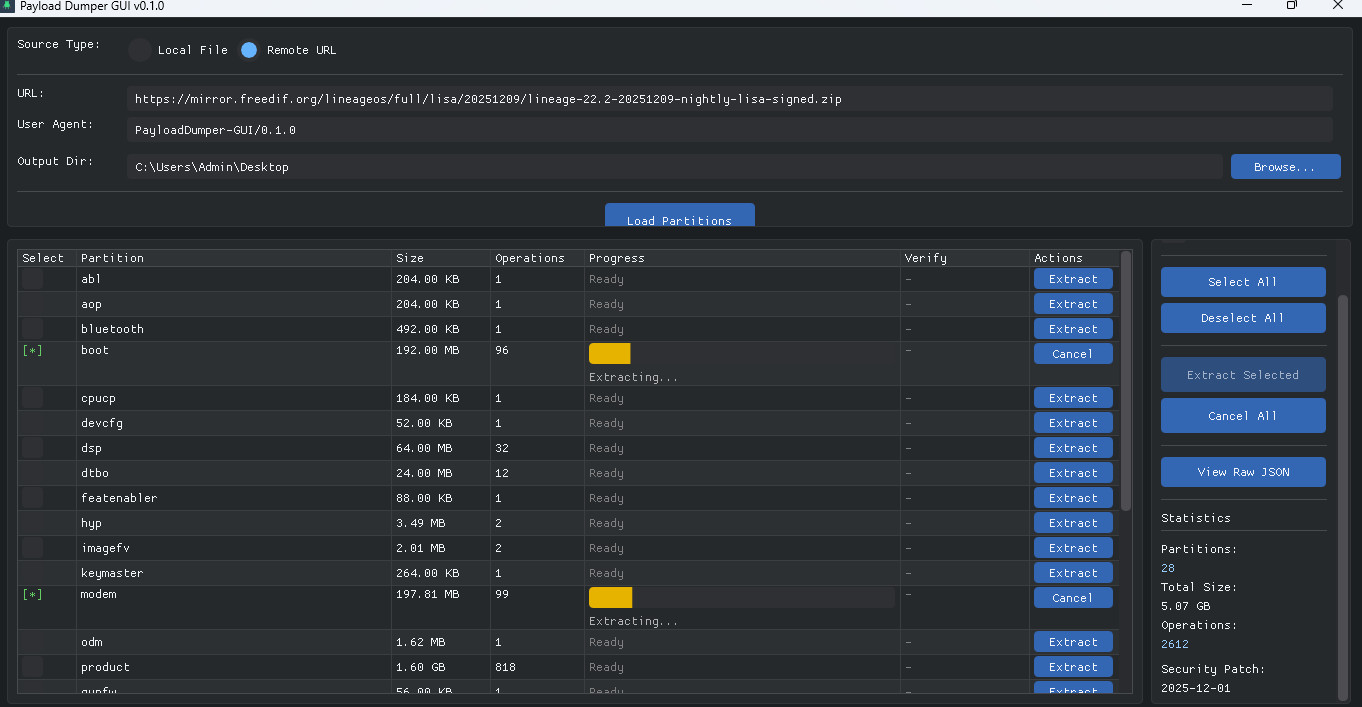
Task: Toggle the selected checkbox on boot row
Action: (x=33, y=351)
